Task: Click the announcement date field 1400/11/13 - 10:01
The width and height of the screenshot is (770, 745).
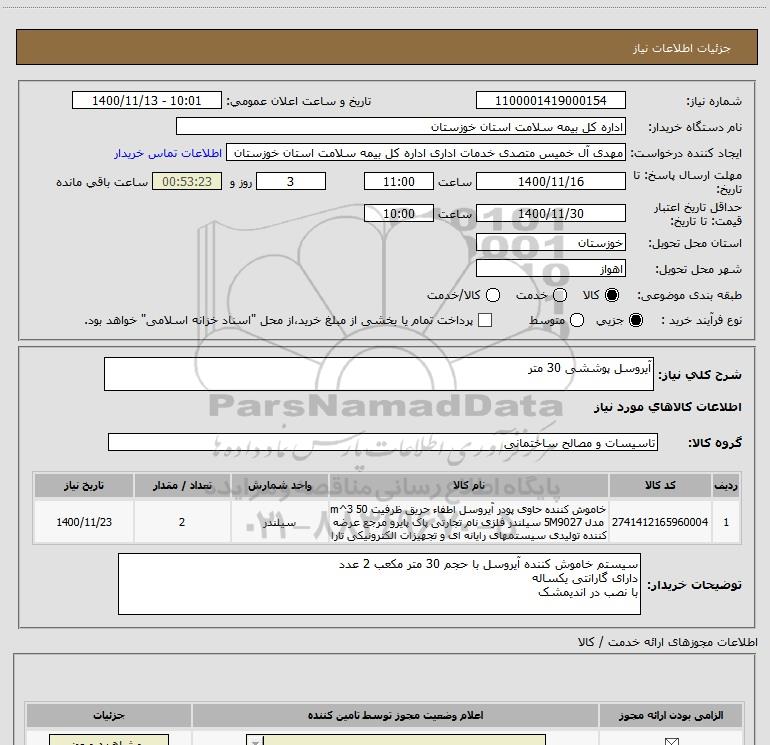Action: [147, 101]
